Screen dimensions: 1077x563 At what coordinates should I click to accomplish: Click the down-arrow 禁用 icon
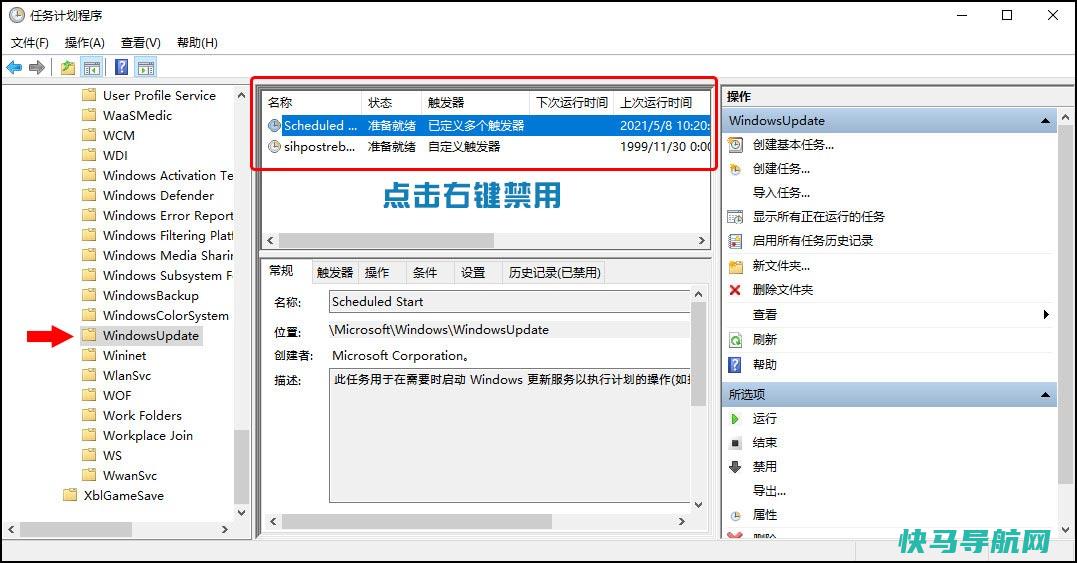pos(735,467)
